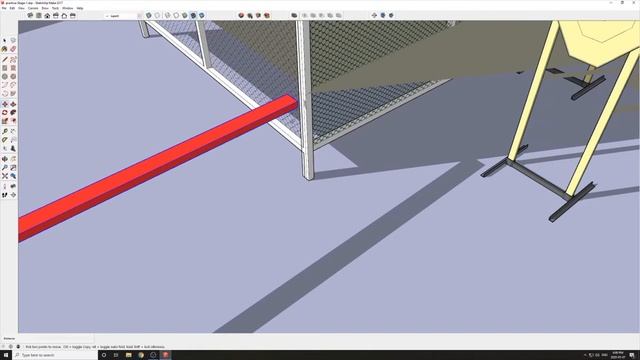Viewport: 640px width, 360px height.
Task: Select the Dimension tool
Action: pyautogui.click(x=13, y=131)
